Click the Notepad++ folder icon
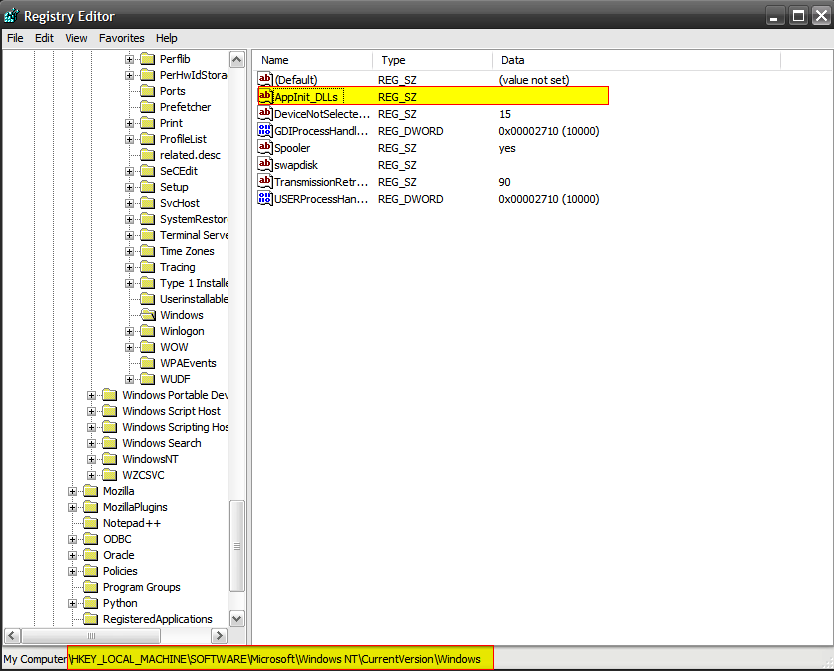 (91, 523)
